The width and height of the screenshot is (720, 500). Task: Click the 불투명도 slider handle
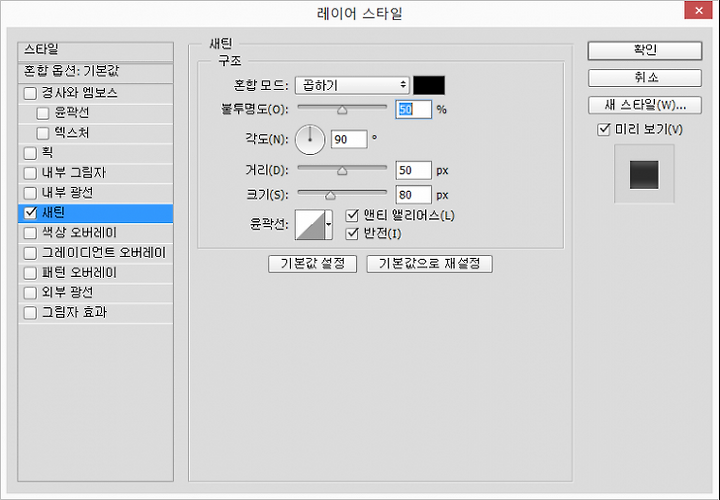[342, 110]
